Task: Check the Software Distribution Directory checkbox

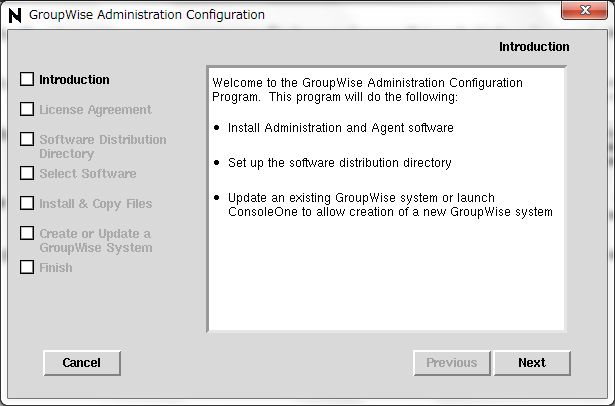Action: (27, 139)
